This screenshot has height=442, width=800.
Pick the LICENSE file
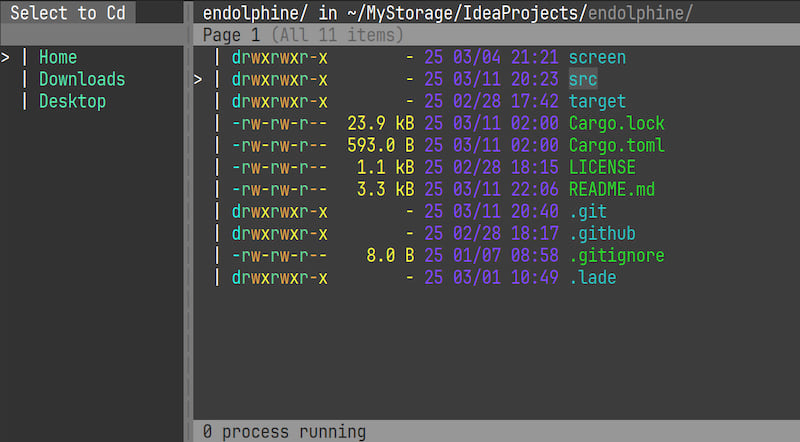tap(602, 167)
